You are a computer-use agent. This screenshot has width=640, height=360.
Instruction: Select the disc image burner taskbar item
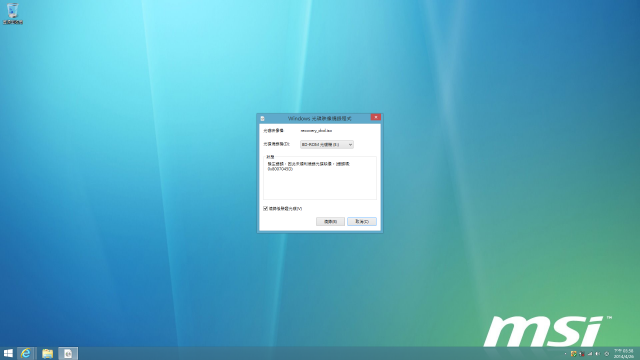(68, 353)
